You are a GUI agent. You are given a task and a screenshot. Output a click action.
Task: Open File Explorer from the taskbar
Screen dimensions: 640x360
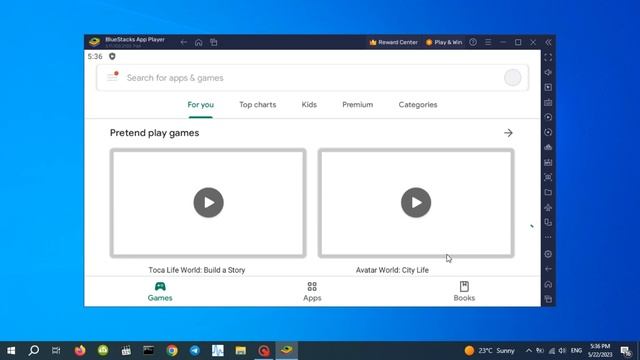(x=241, y=351)
